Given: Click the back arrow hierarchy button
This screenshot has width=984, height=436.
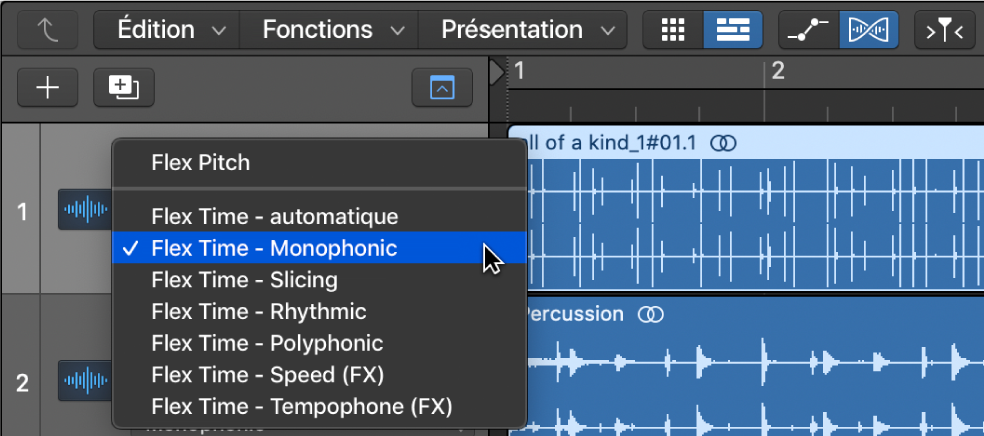Looking at the screenshot, I should 48,29.
